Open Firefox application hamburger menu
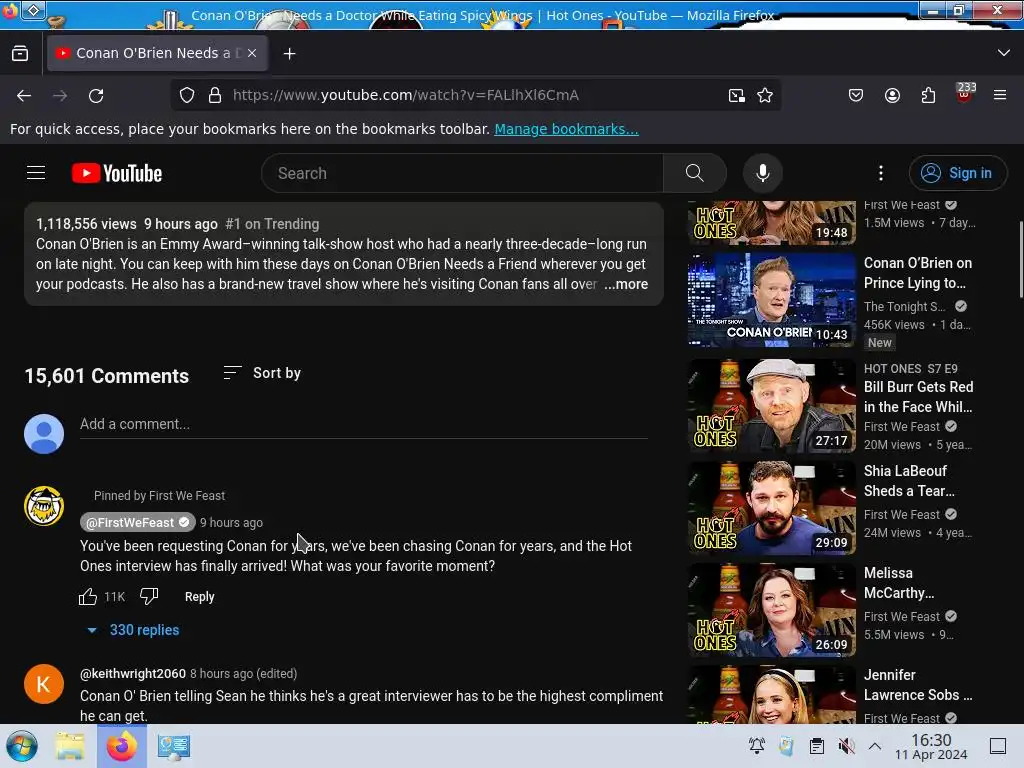Screen dimensions: 1024x768 click(x=1000, y=95)
